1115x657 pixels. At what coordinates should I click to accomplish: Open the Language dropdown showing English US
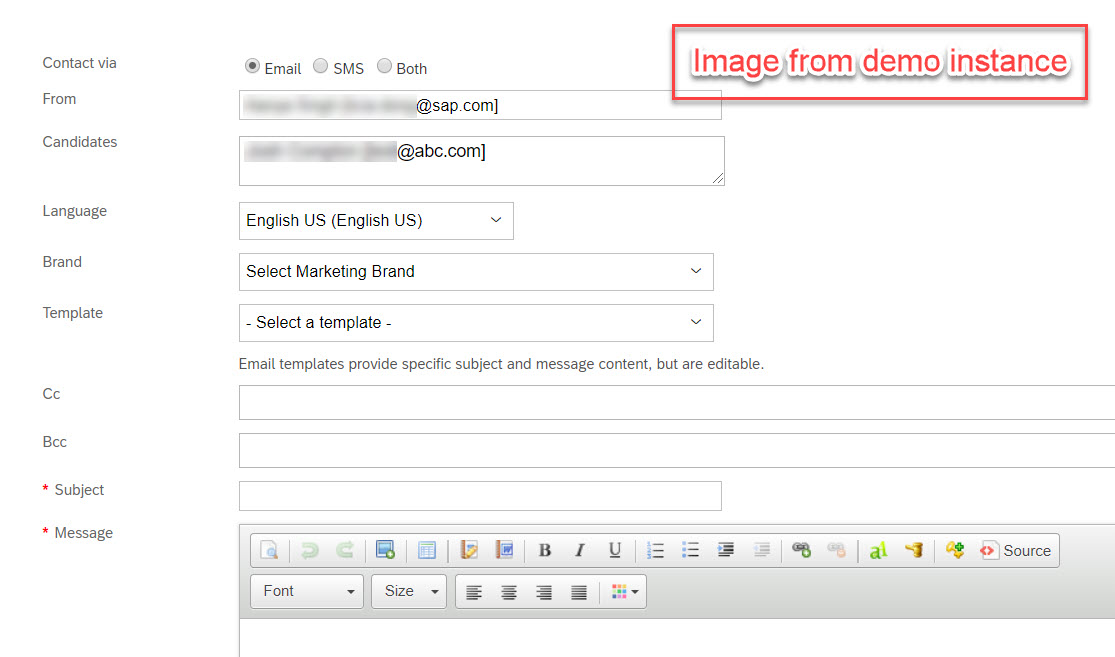coord(376,221)
